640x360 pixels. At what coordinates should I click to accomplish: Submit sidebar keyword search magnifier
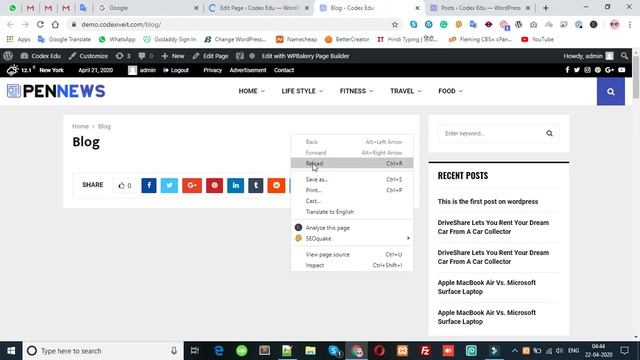tap(549, 133)
